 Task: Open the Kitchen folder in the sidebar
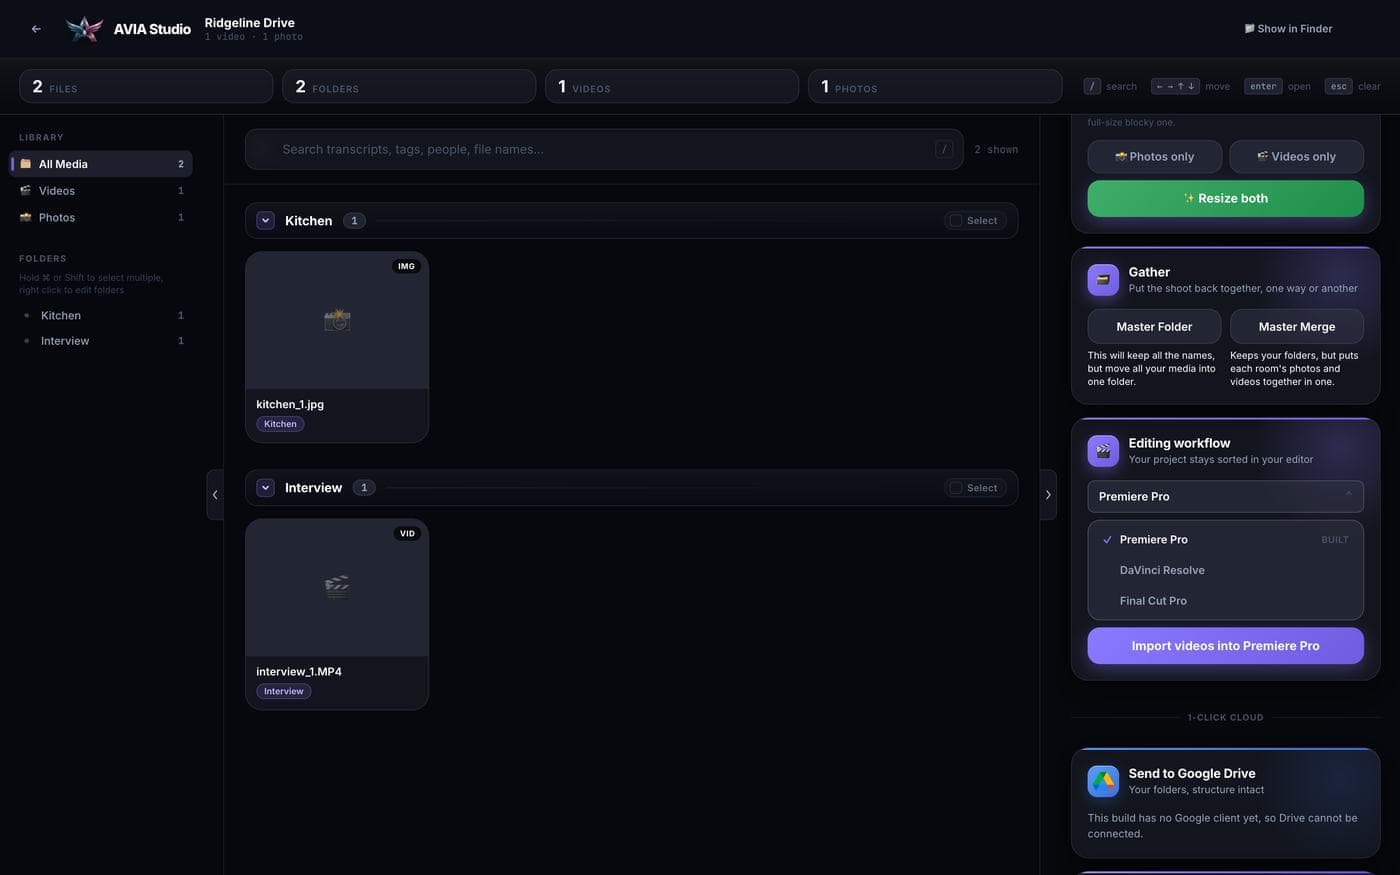pyautogui.click(x=101, y=316)
